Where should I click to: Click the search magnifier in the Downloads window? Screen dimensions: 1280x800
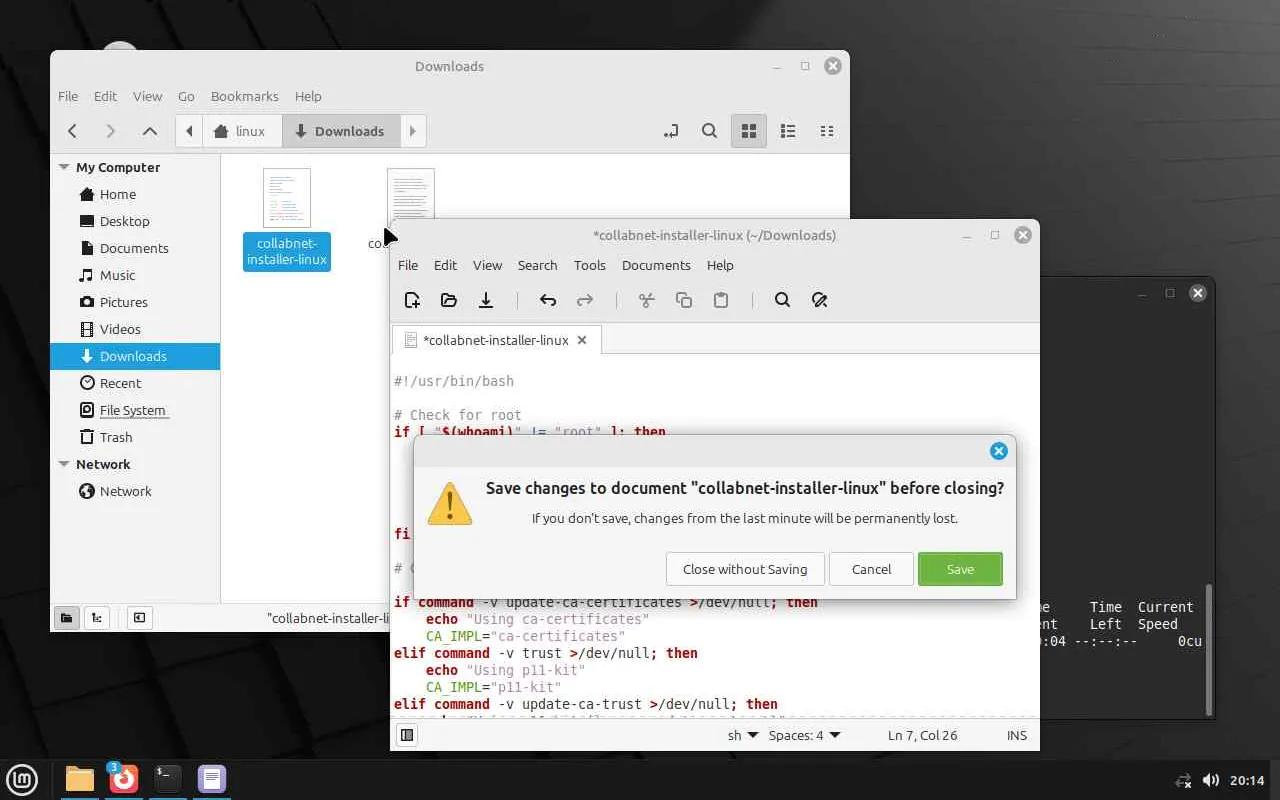click(709, 131)
